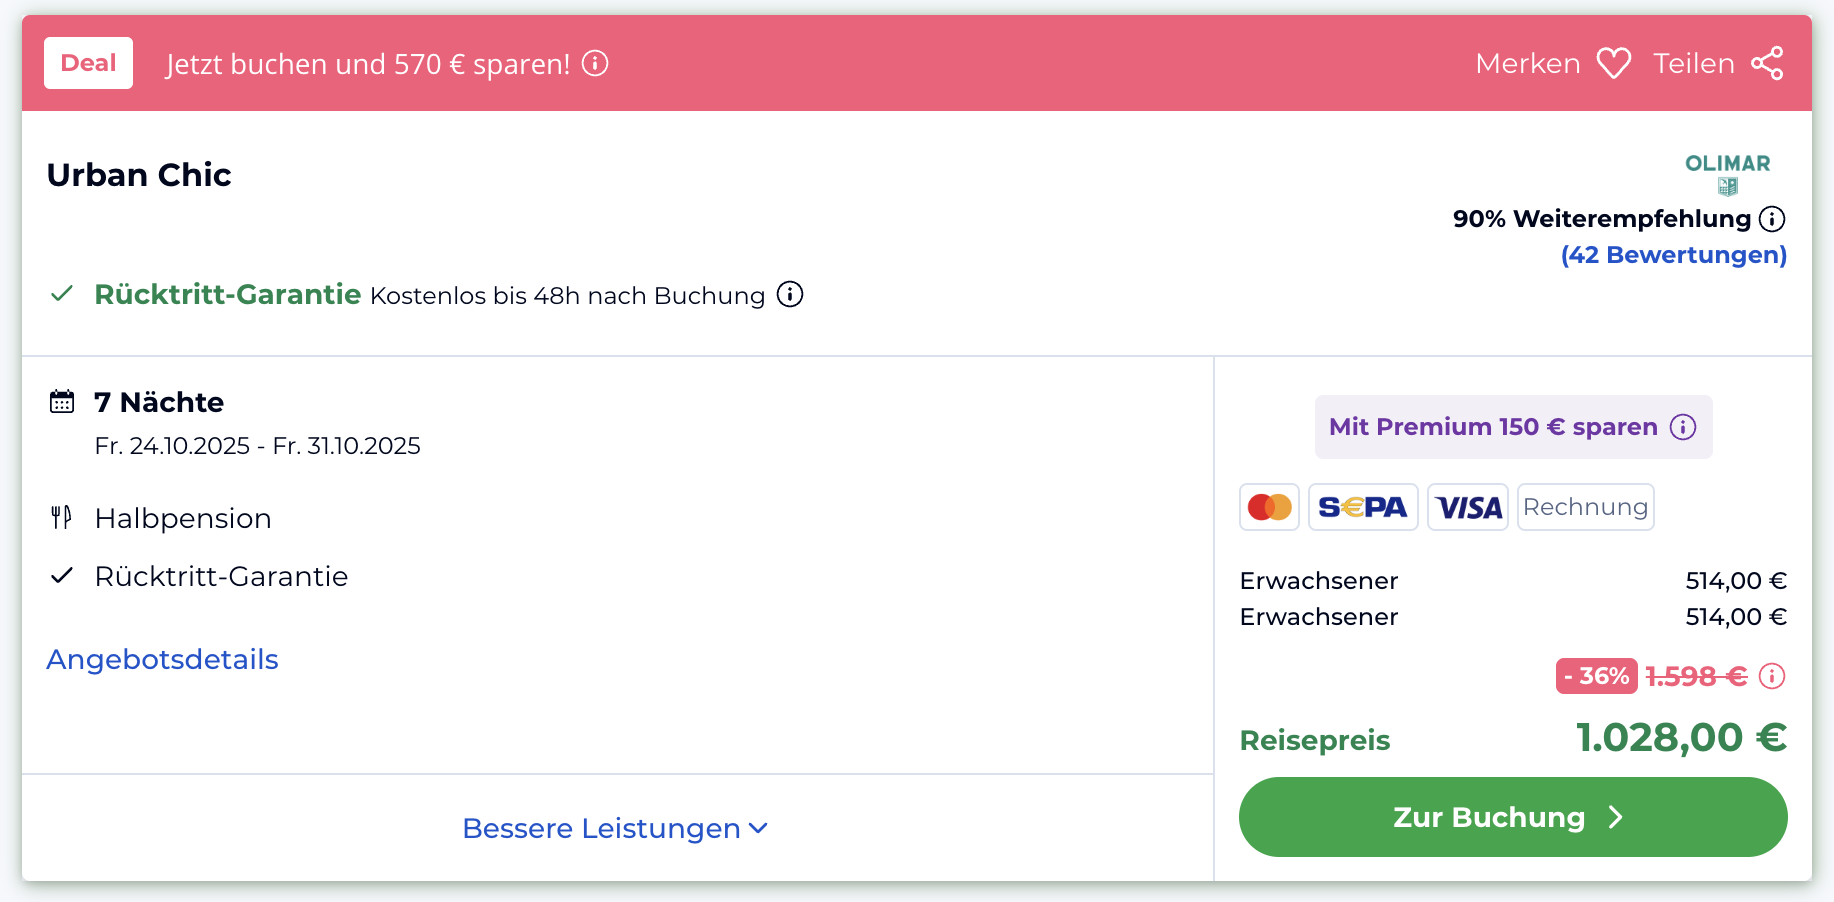Click the Mit Premium 150 € sparen badge
The height and width of the screenshot is (902, 1834).
click(1492, 427)
